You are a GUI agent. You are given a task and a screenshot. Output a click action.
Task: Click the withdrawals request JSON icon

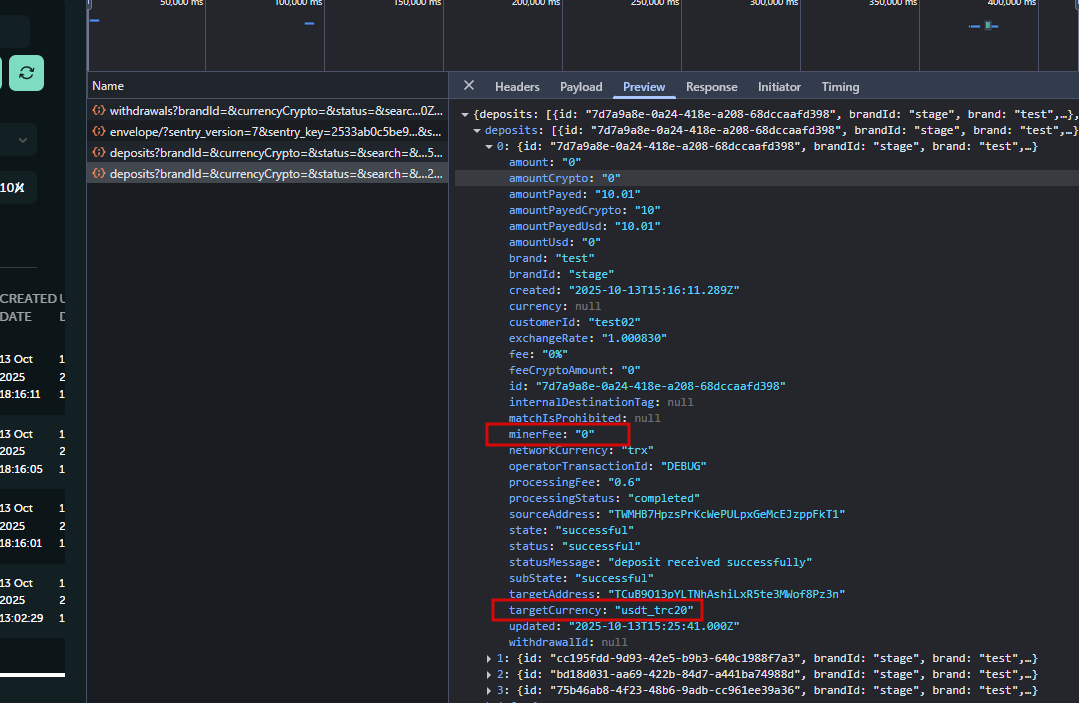[98, 110]
